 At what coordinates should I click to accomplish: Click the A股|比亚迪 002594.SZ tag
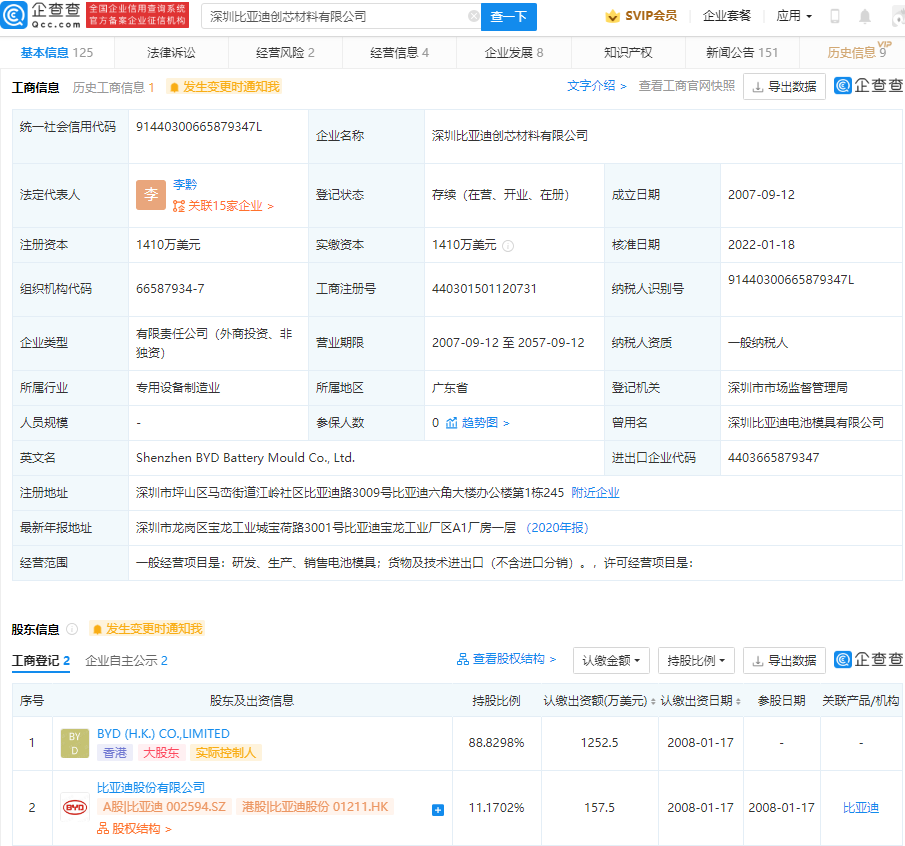pos(164,807)
